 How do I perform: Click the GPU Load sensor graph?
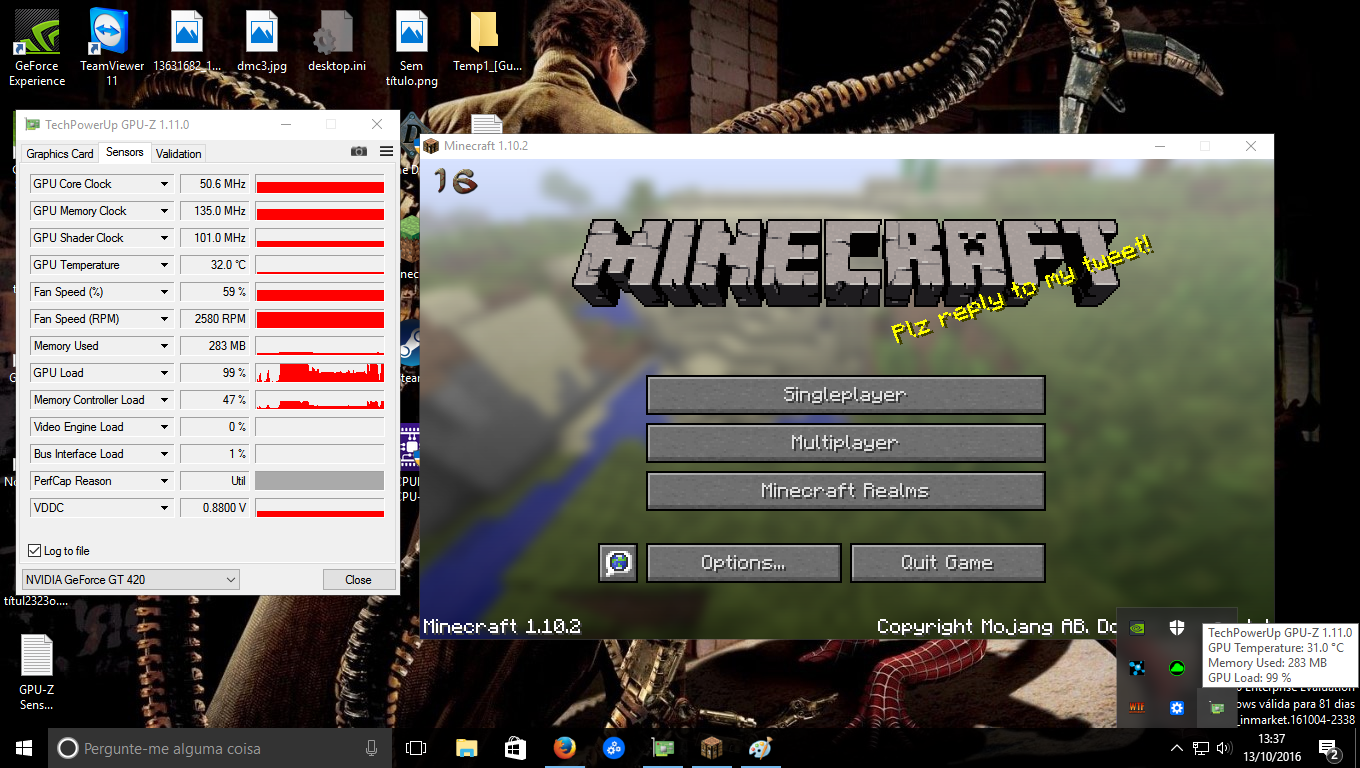[320, 373]
